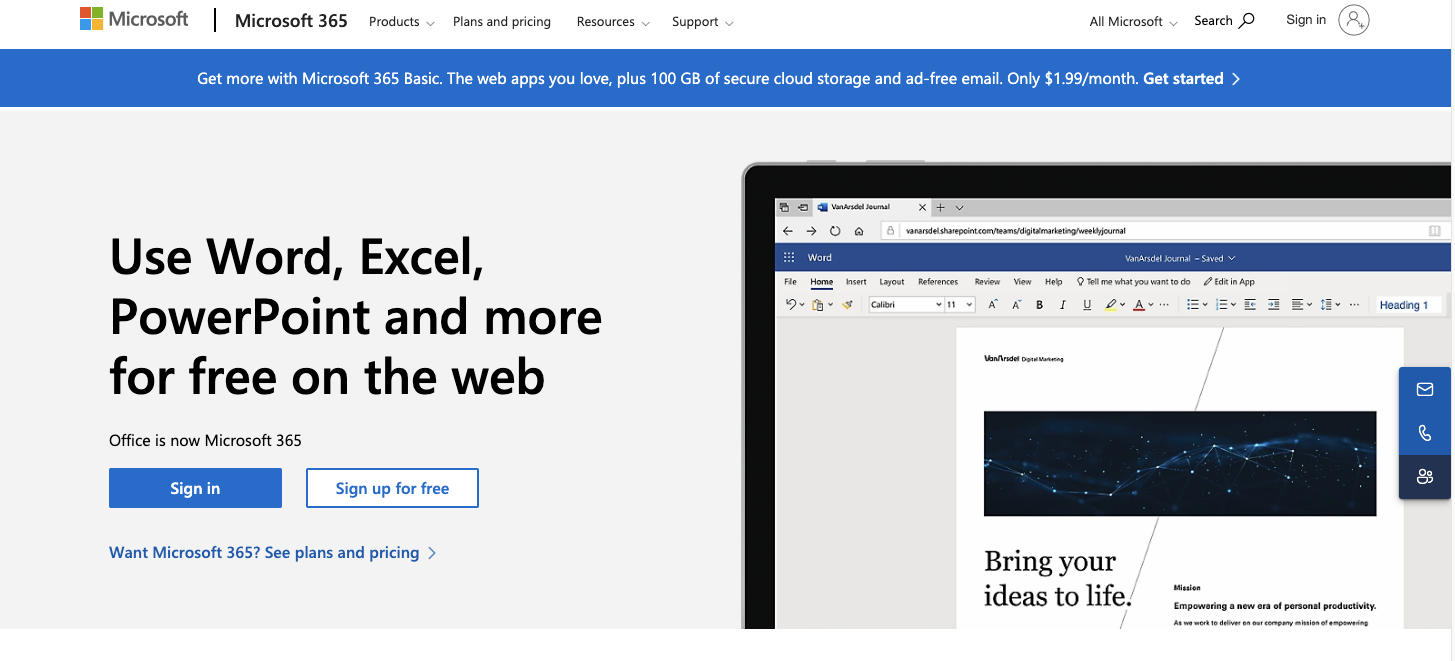1455x661 pixels.
Task: Click the reading view icon in address bar
Action: (1434, 231)
